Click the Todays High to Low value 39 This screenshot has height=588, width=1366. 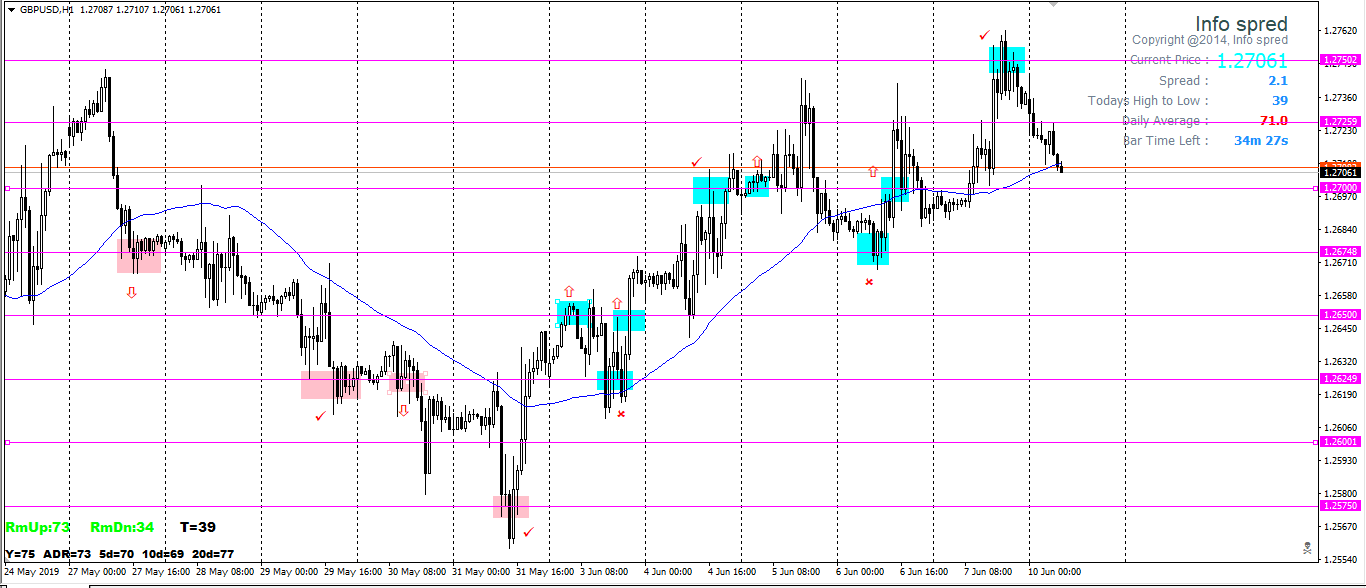pyautogui.click(x=1280, y=101)
